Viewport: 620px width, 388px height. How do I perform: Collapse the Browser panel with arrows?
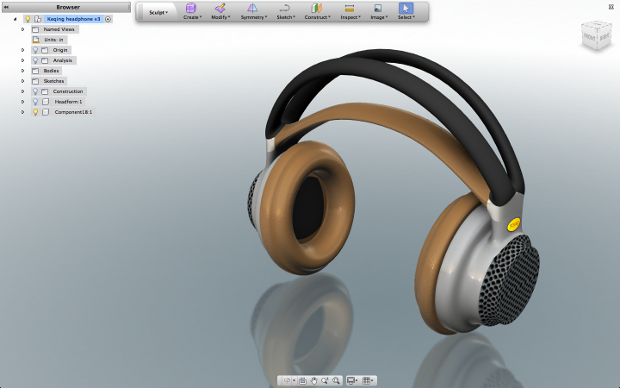pos(6,7)
